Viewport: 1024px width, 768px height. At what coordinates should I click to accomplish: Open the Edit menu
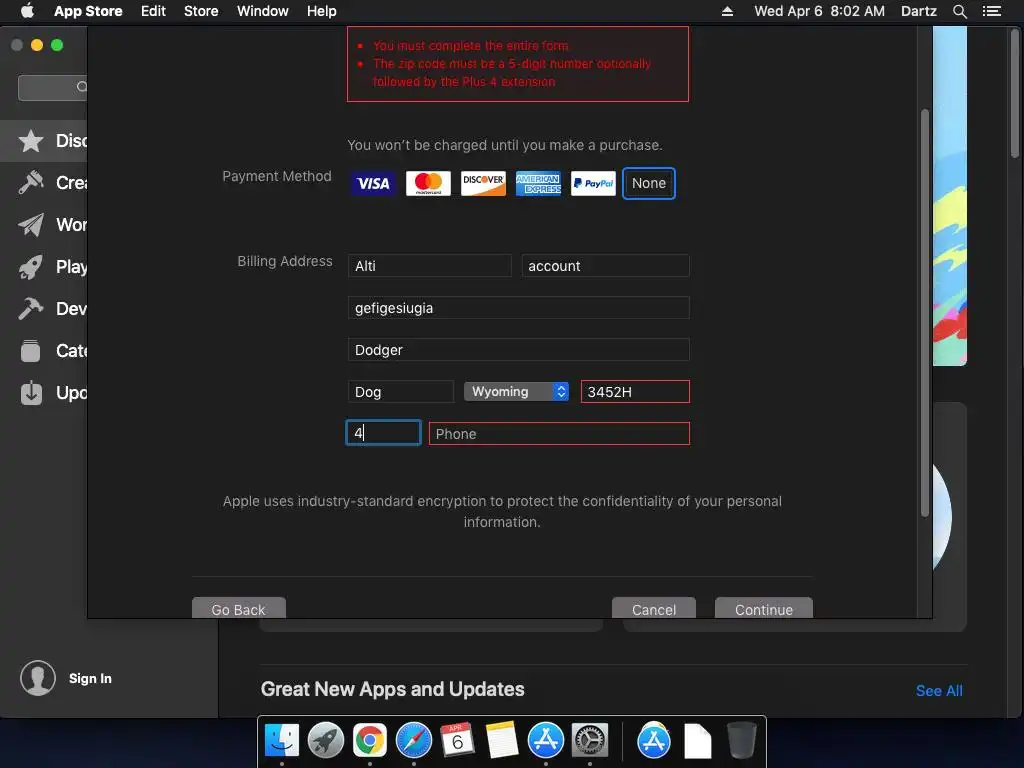(153, 11)
